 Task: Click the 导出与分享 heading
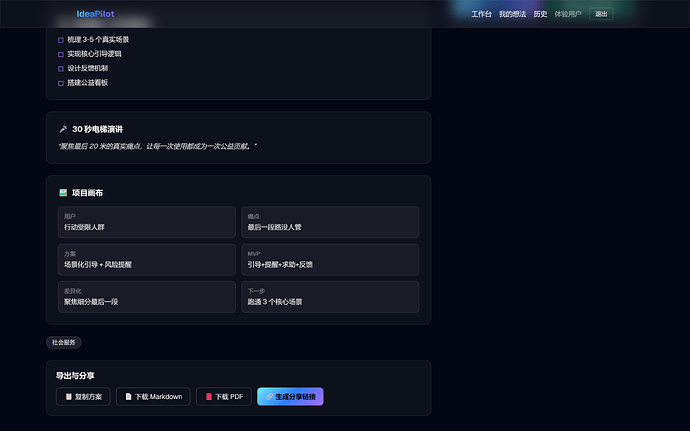point(75,376)
